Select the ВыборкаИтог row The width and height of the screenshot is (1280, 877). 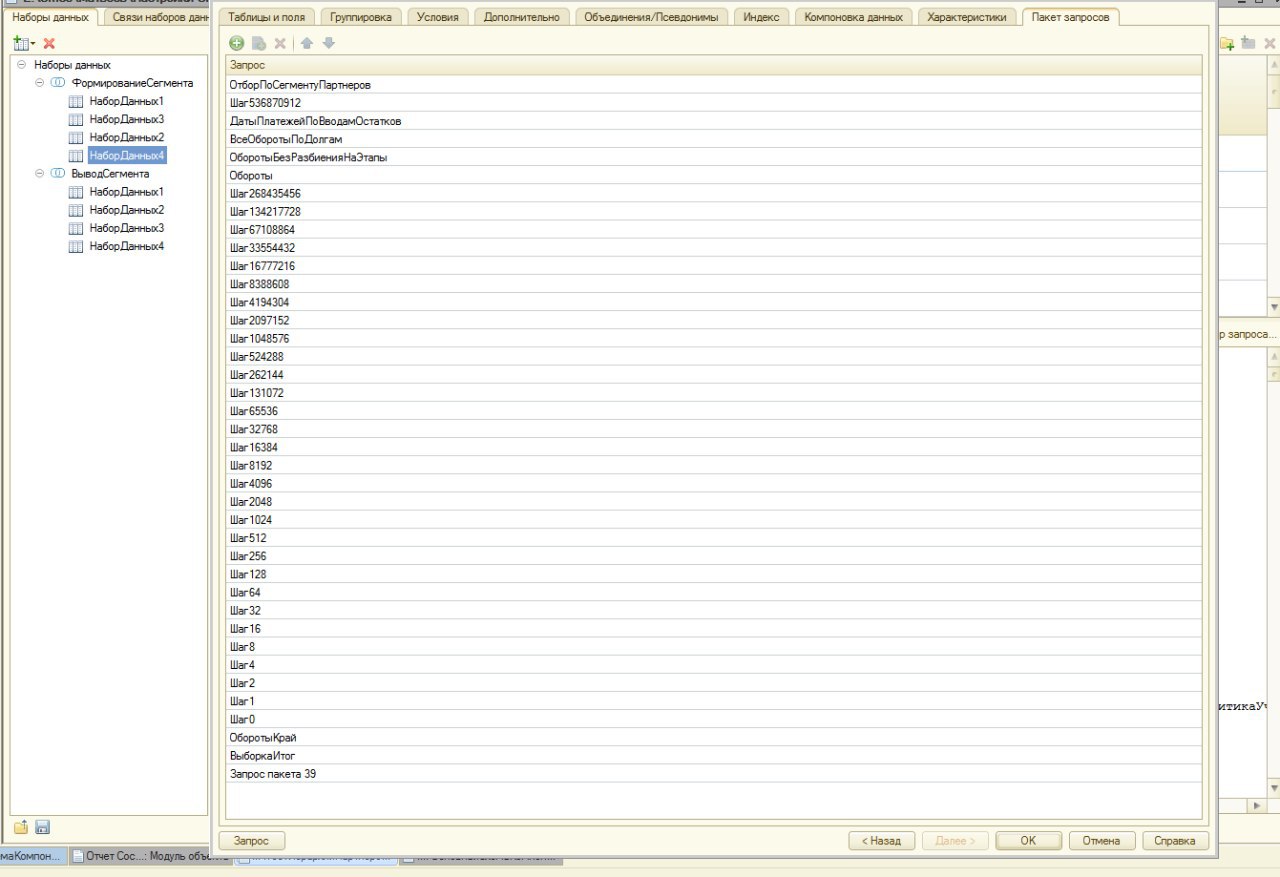pyautogui.click(x=714, y=755)
